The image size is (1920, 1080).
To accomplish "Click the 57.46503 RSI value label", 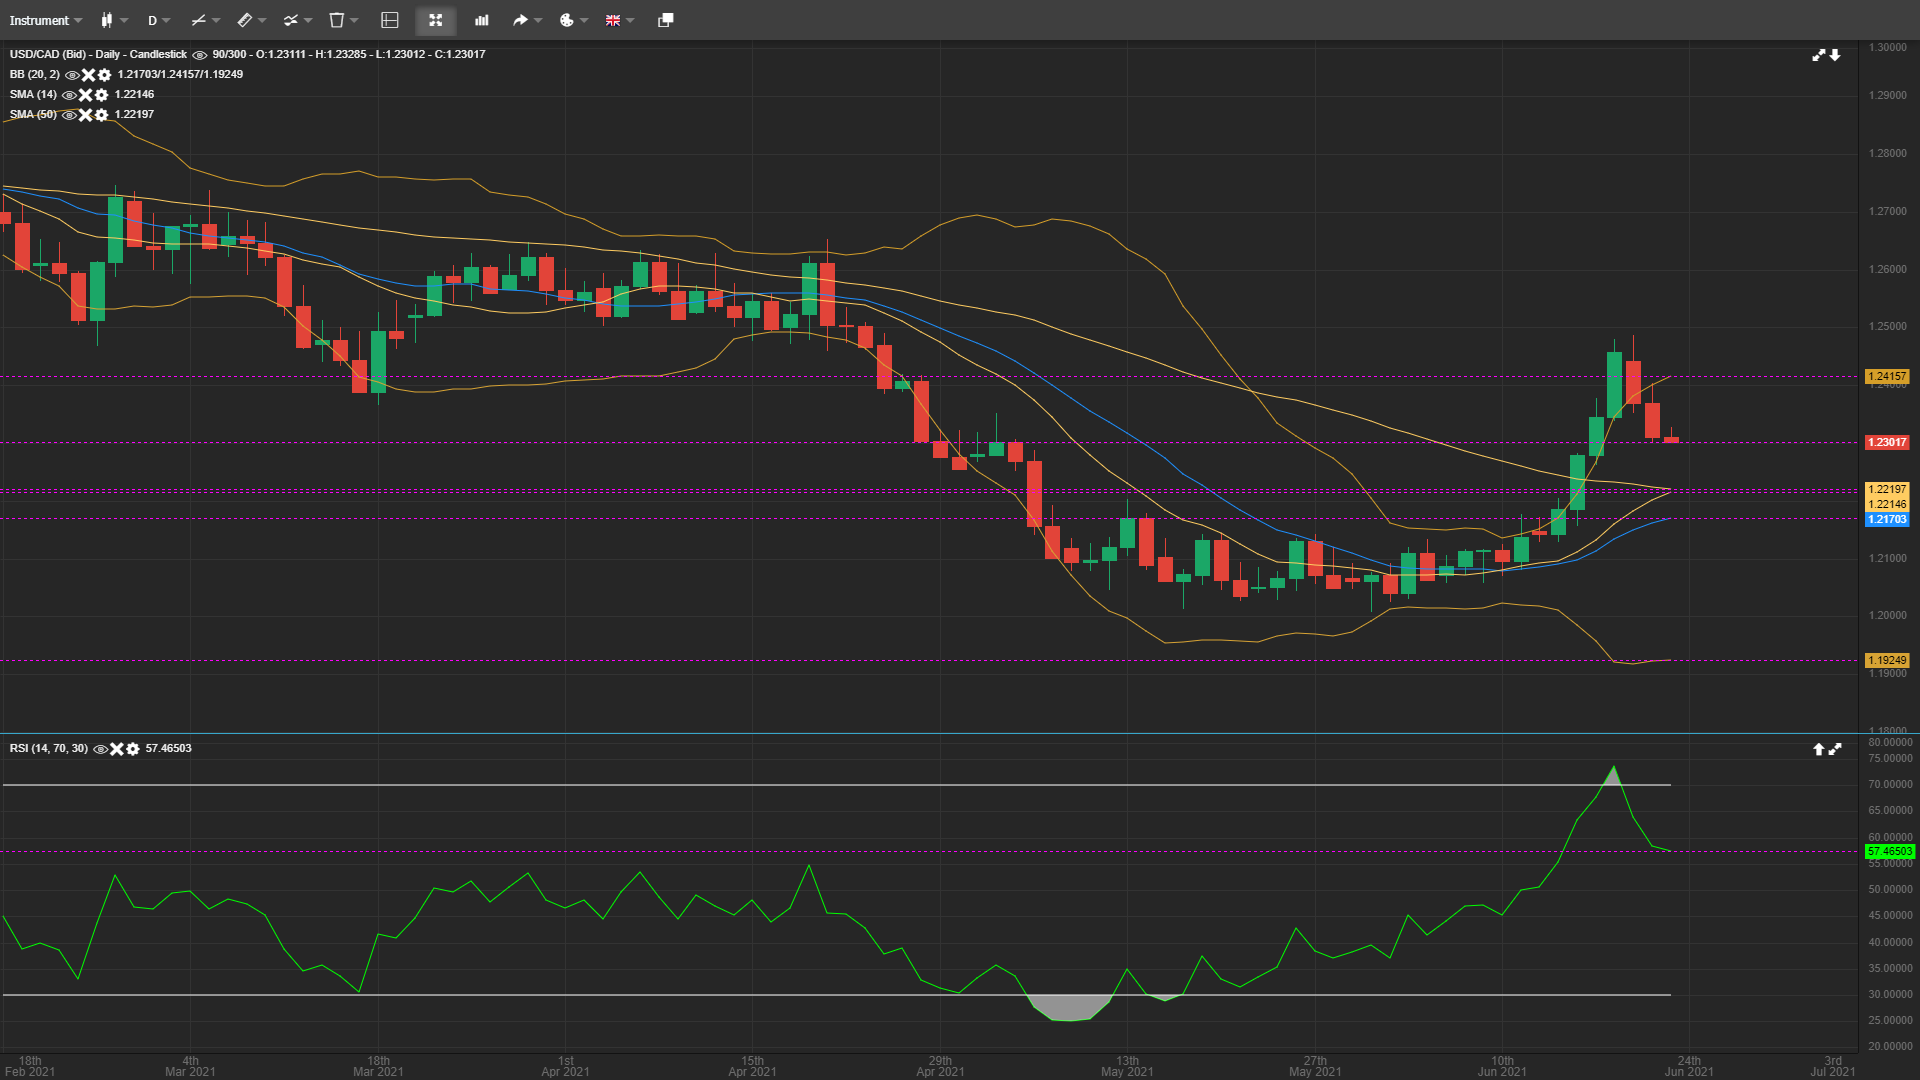I will (x=1890, y=852).
